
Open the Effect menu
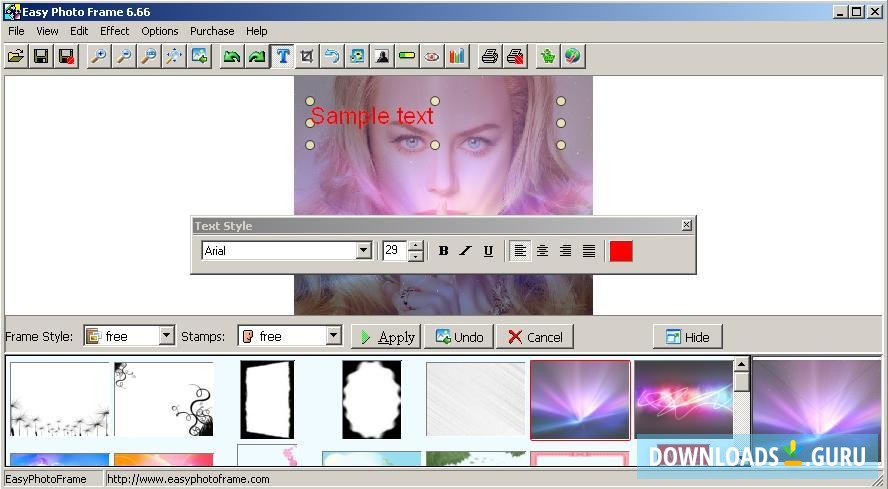coord(114,31)
